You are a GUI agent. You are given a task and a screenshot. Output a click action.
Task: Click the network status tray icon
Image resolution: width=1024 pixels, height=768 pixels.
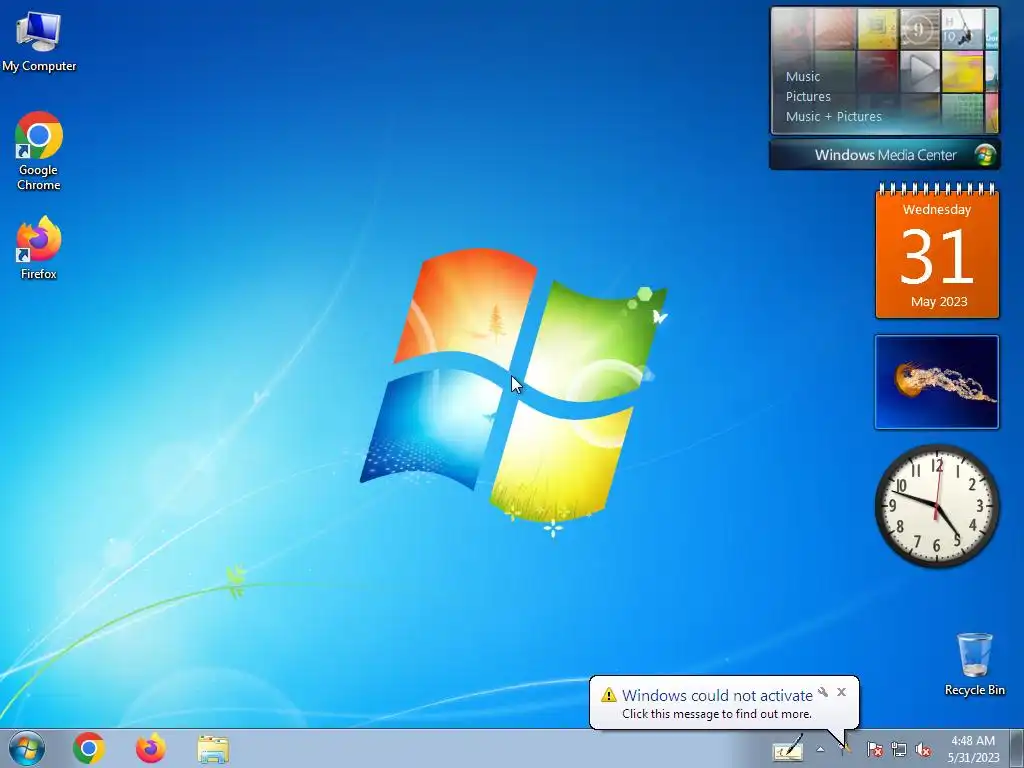tap(899, 749)
